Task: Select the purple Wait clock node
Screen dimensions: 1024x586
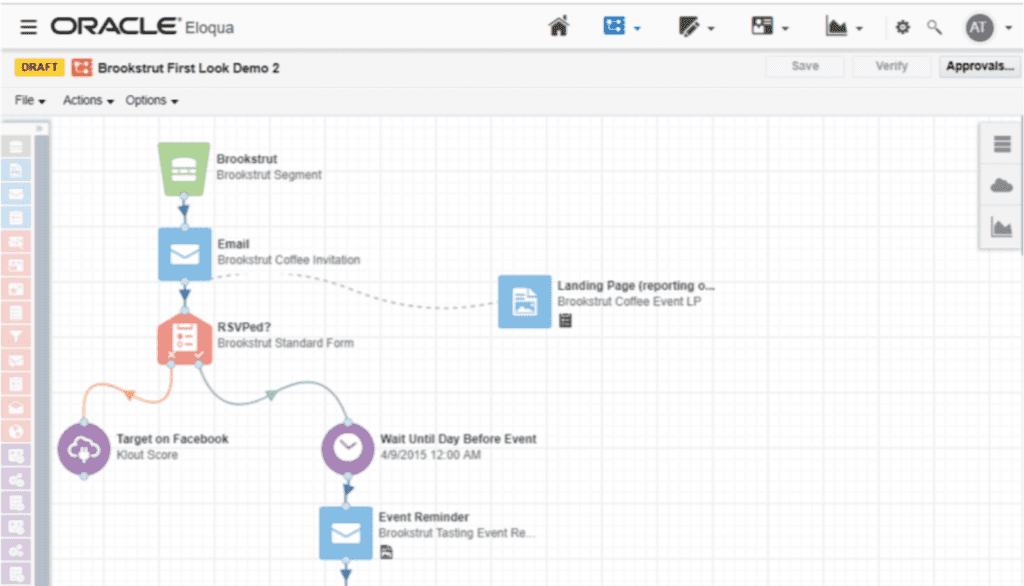Action: (347, 449)
